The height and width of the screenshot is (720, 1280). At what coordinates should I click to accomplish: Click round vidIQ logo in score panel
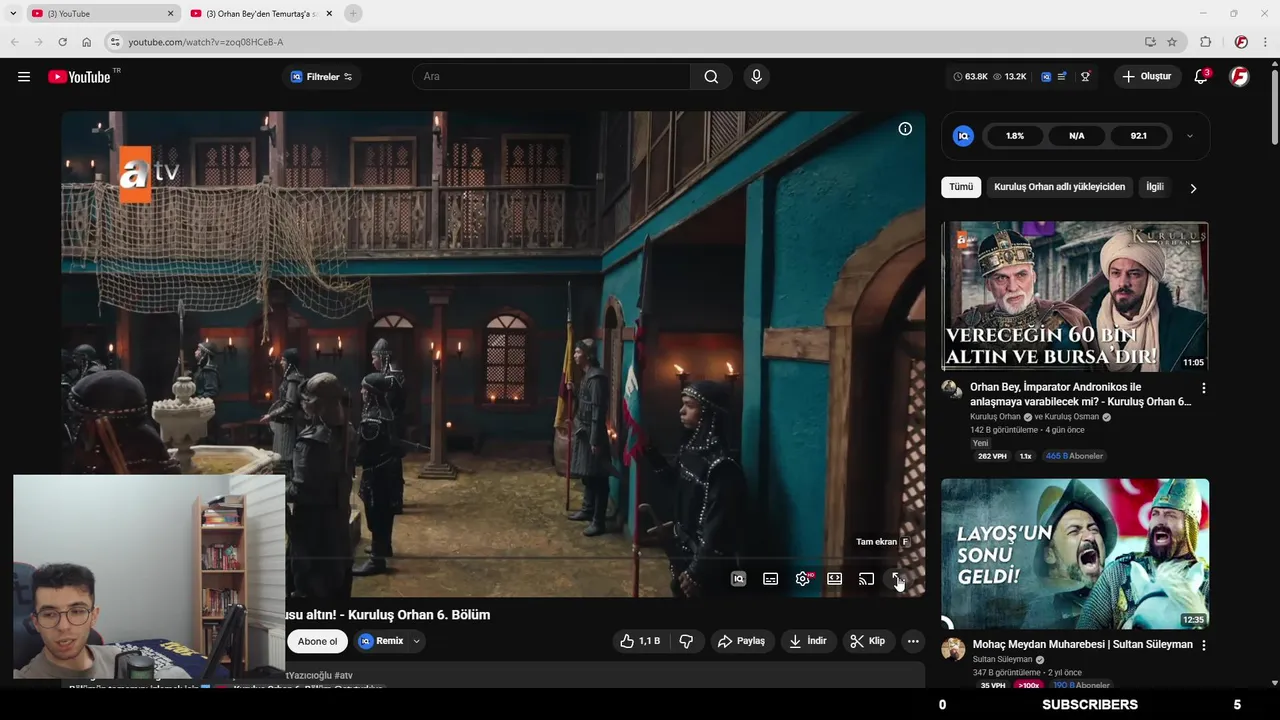[x=963, y=136]
